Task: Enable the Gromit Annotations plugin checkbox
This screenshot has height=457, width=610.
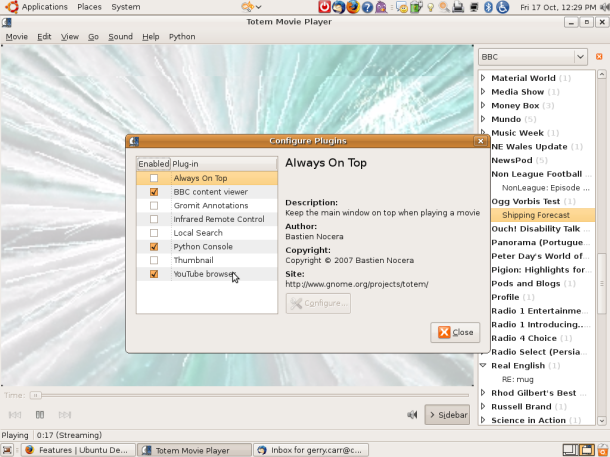Action: click(x=154, y=205)
